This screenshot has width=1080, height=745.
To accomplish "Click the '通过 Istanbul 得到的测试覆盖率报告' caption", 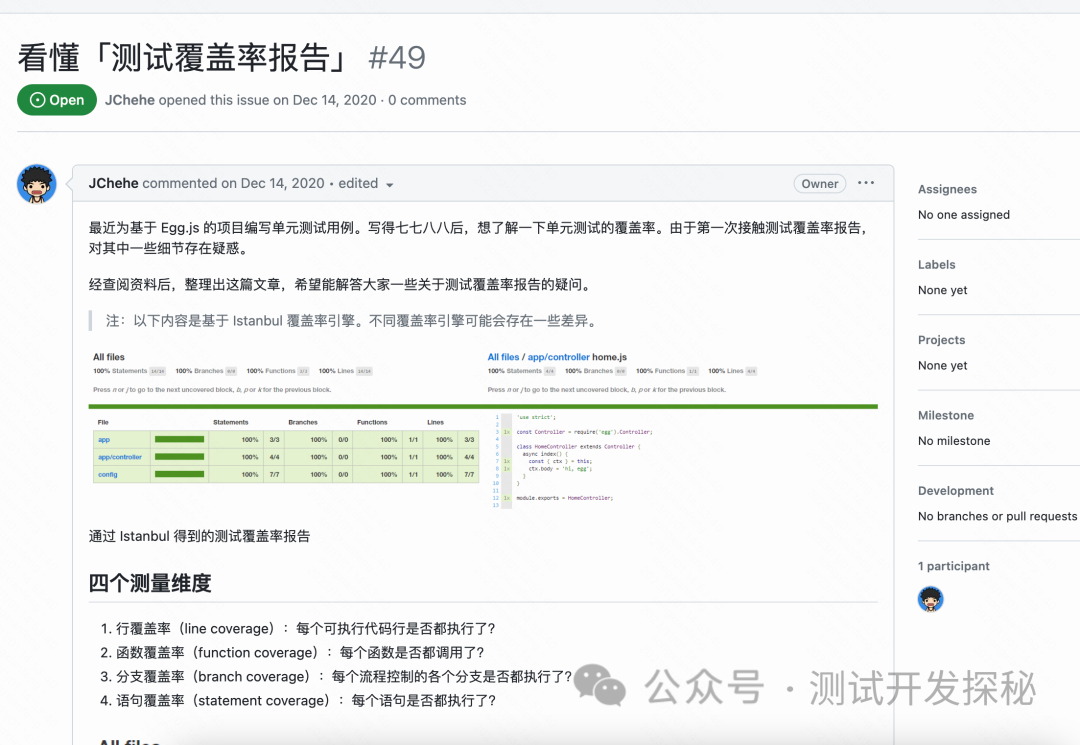I will click(199, 536).
